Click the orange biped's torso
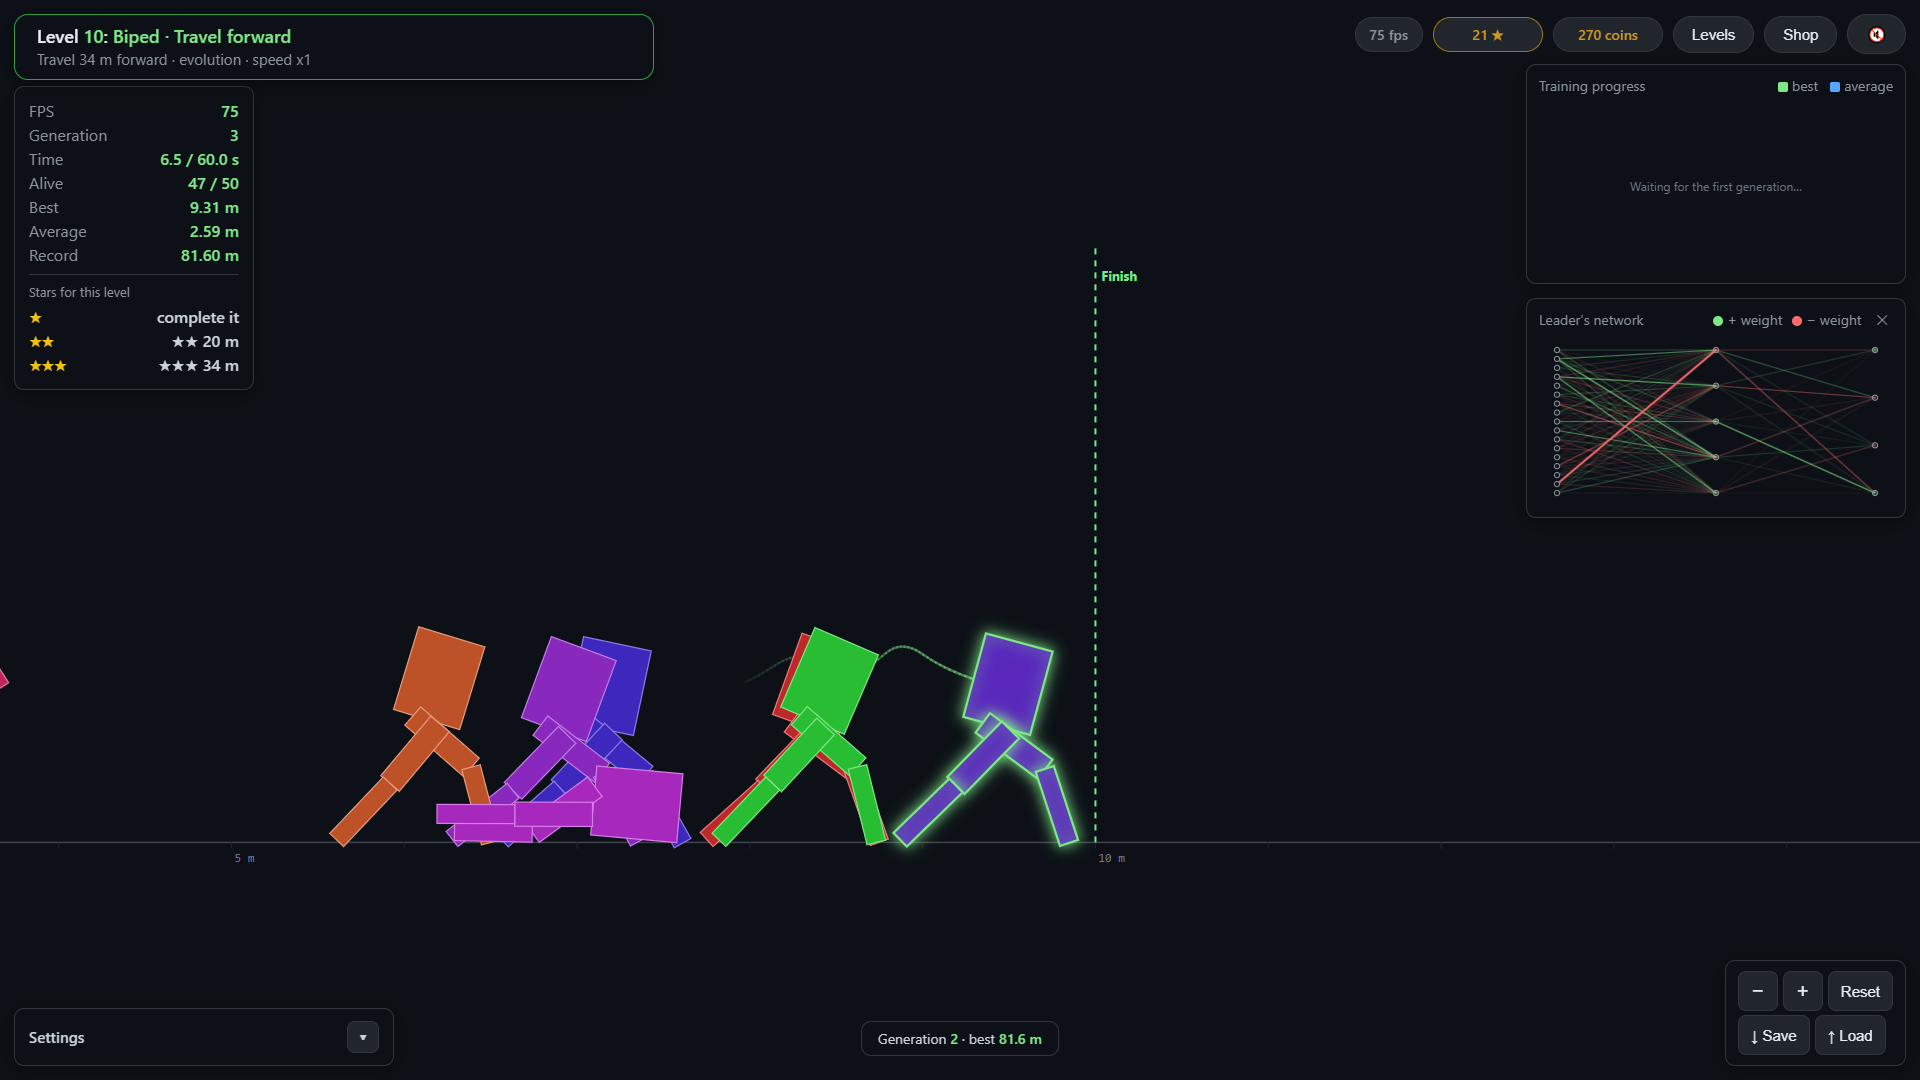Screen dimensions: 1920x1080 [439, 677]
